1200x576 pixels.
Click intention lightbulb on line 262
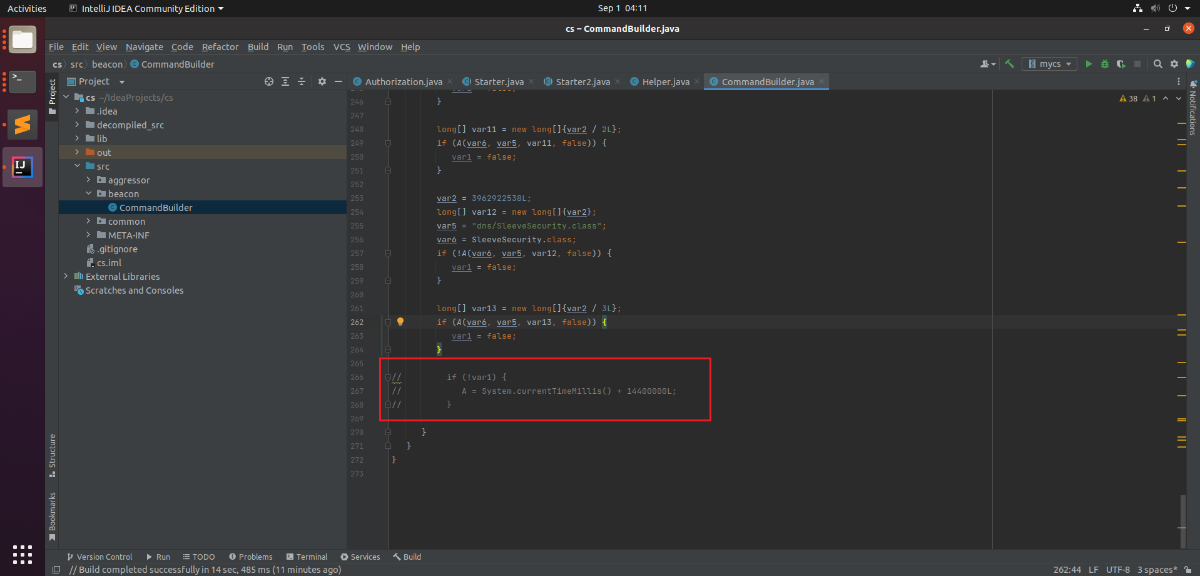[400, 322]
